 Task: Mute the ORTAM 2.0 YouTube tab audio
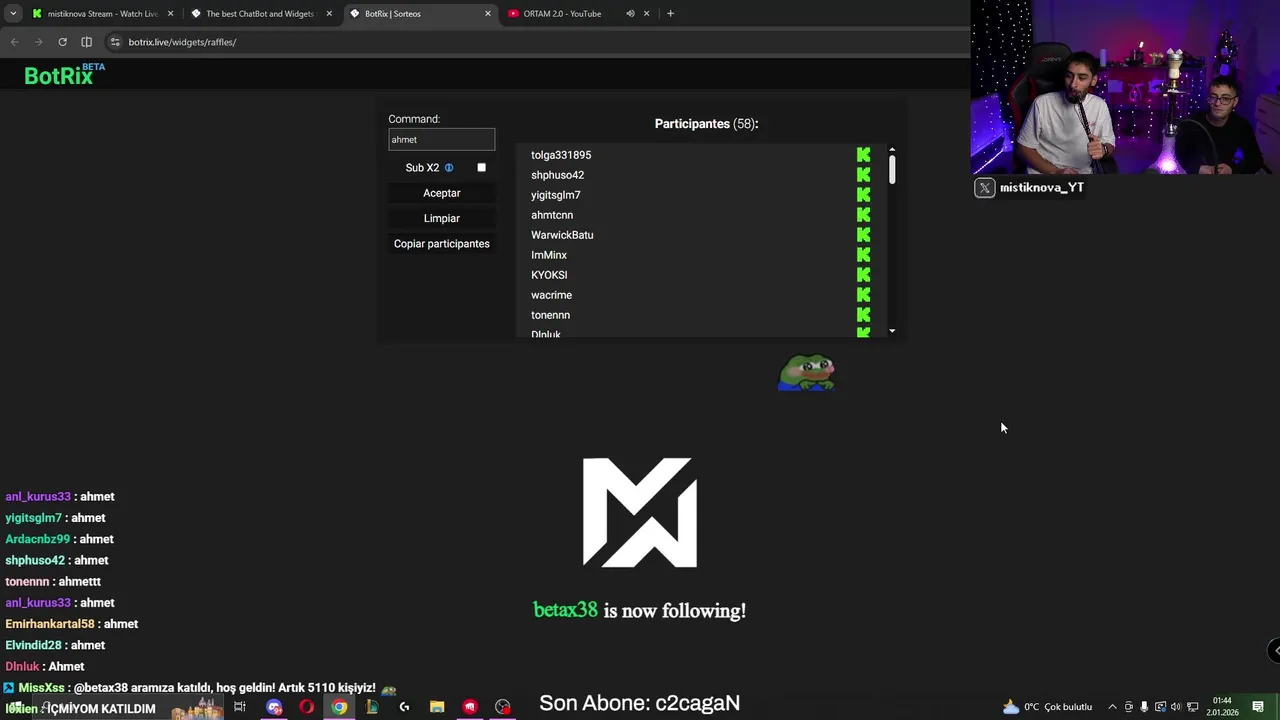point(630,14)
